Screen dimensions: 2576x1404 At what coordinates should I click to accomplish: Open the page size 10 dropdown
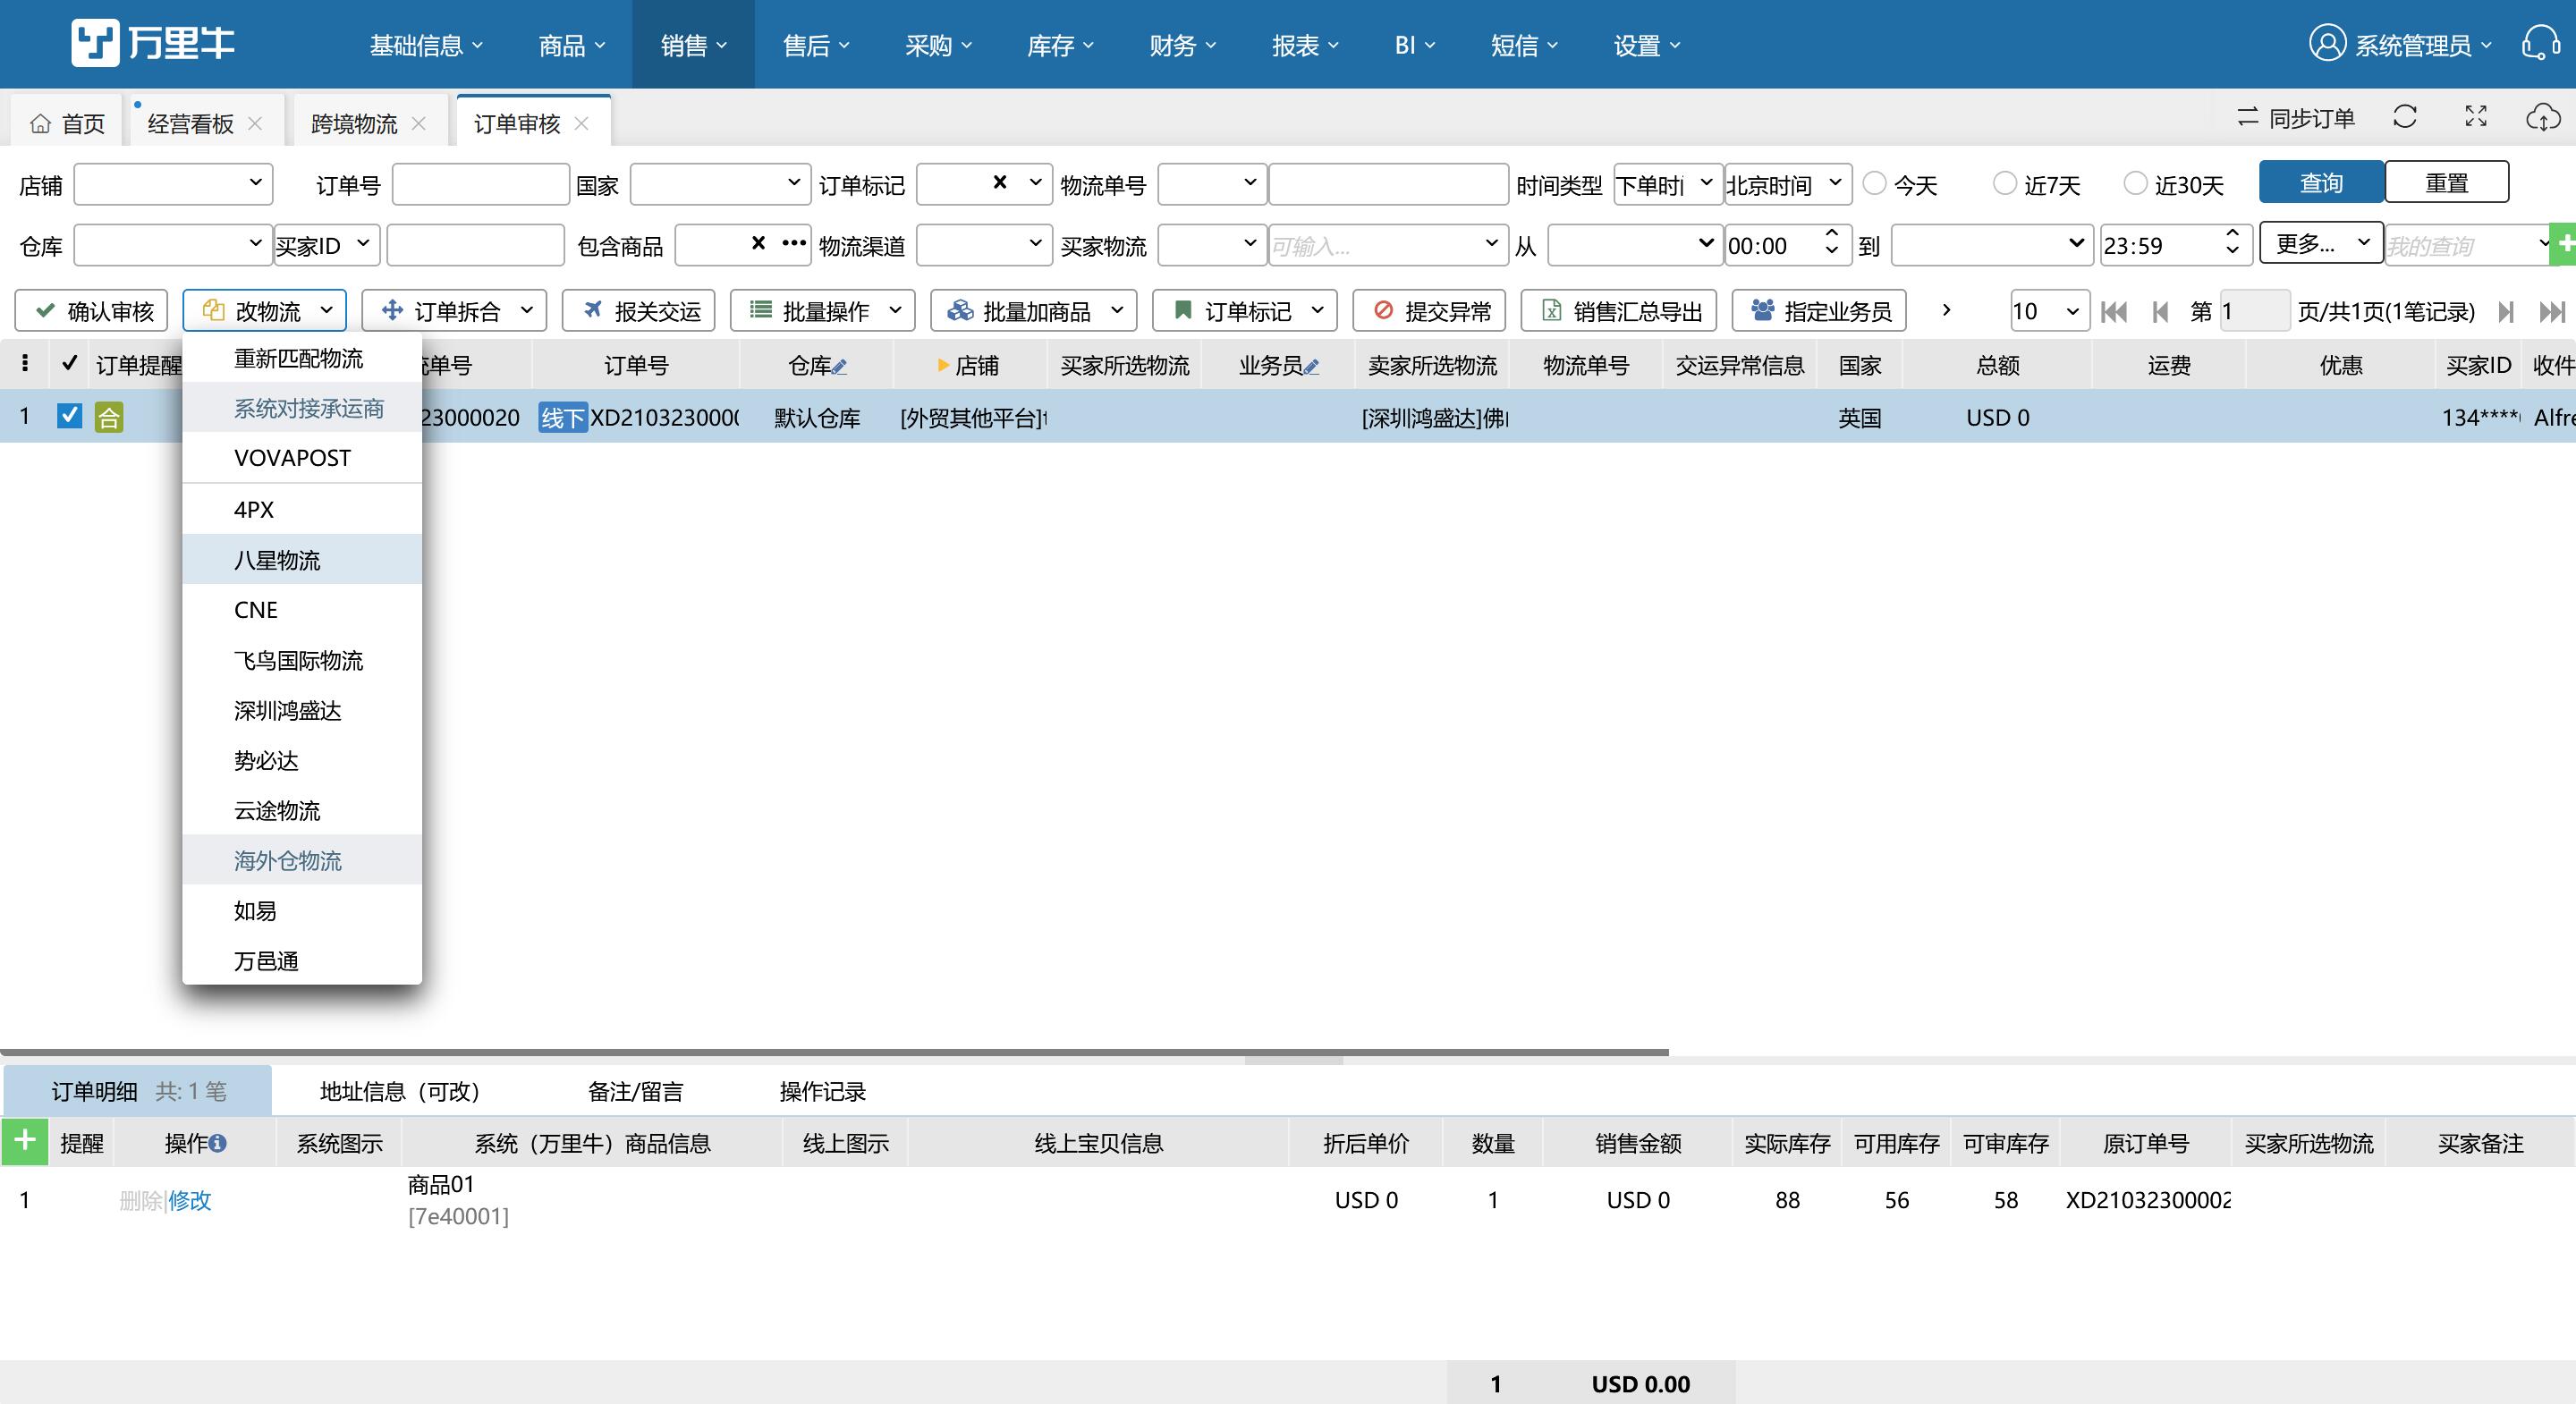click(x=2049, y=311)
